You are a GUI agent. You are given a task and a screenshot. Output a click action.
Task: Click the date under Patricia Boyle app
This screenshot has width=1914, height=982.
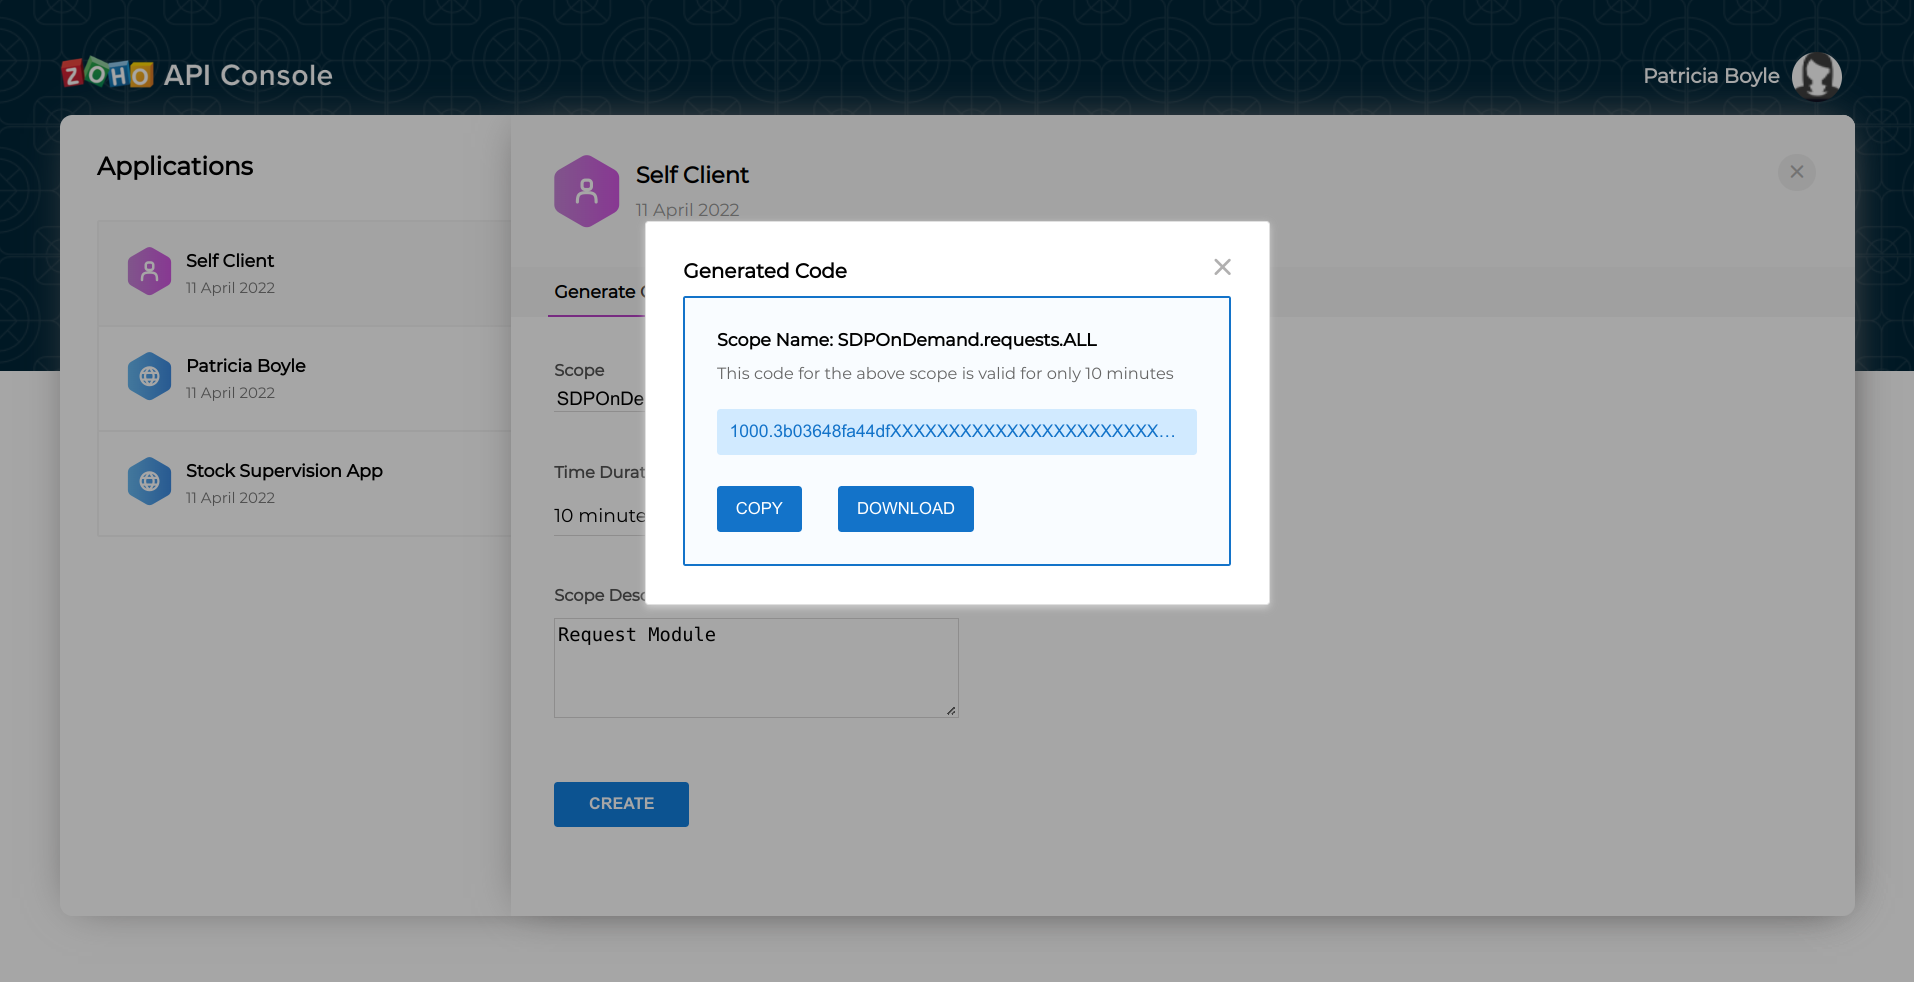coord(230,393)
